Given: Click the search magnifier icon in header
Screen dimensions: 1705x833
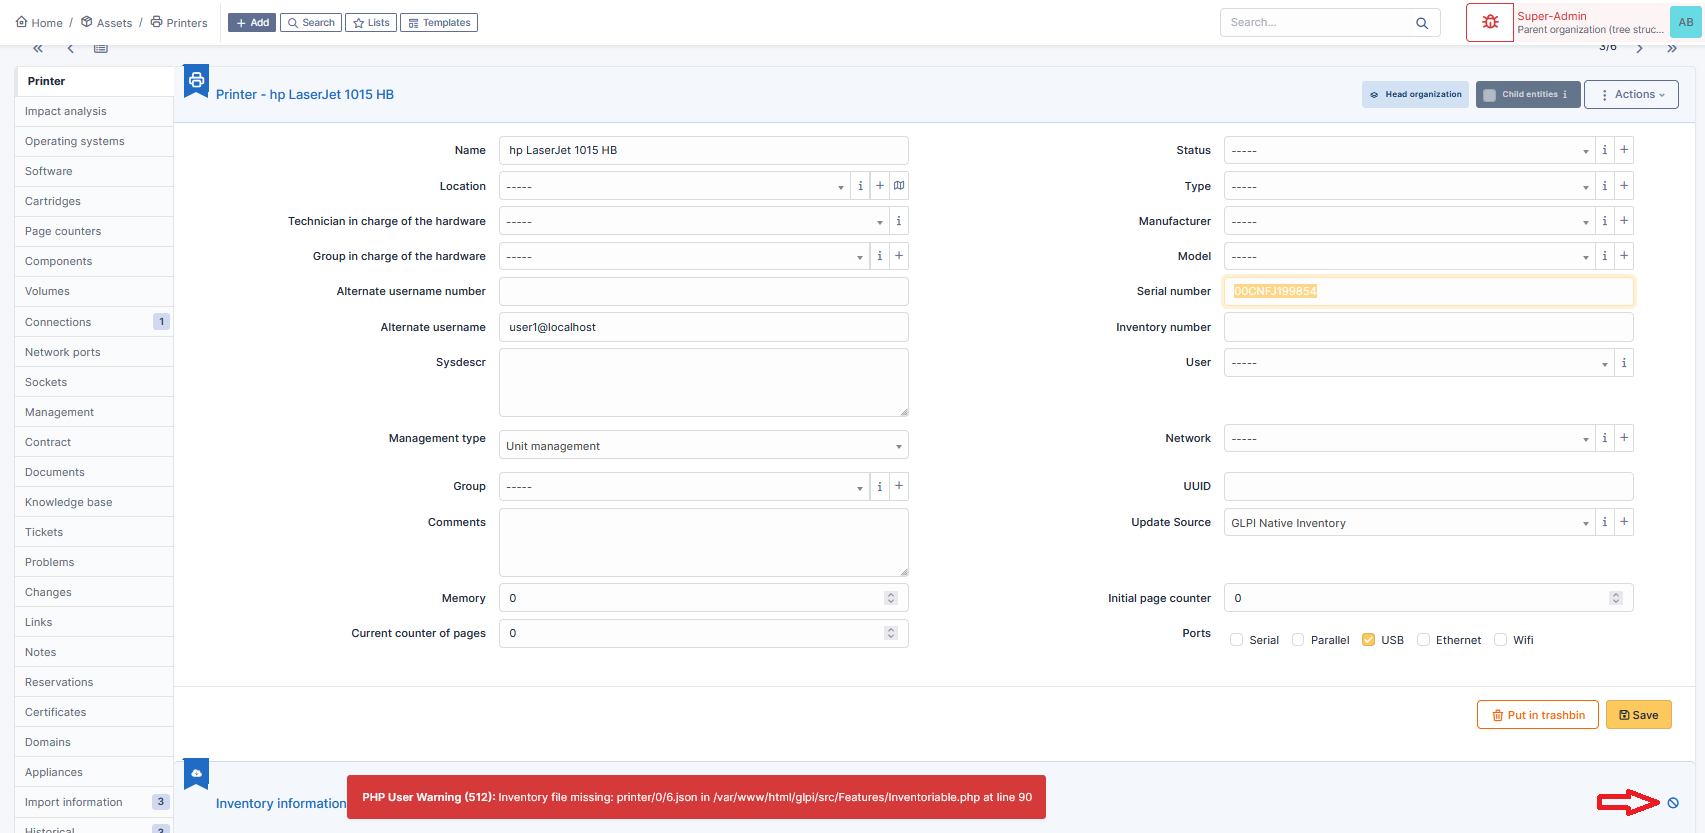Looking at the screenshot, I should 1422,23.
